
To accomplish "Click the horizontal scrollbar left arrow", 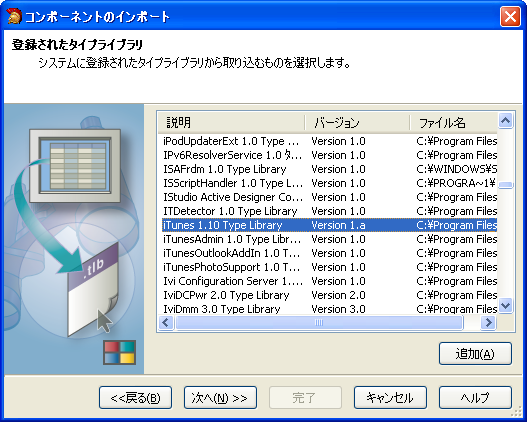I will [x=166, y=323].
